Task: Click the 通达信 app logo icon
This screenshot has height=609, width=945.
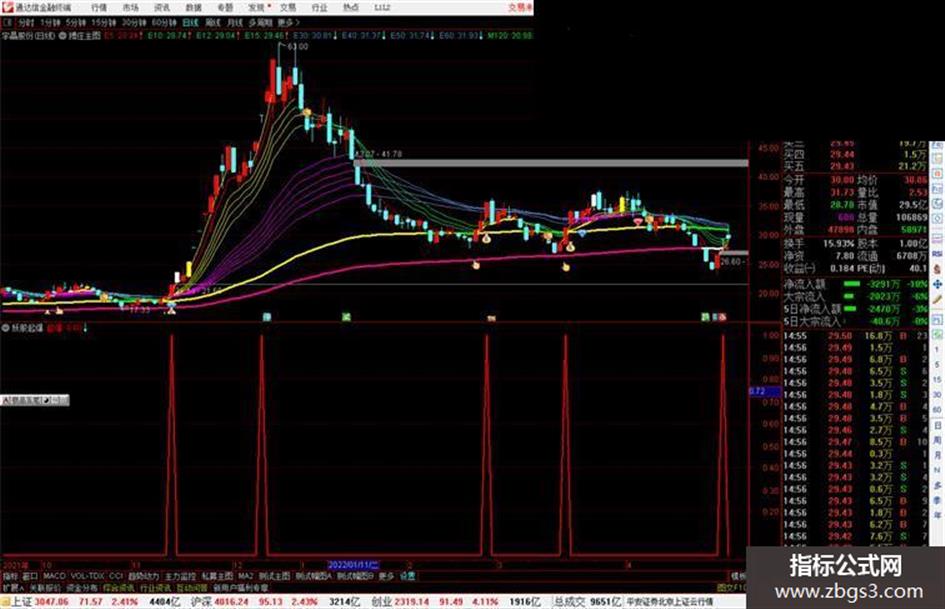Action: 7,7
